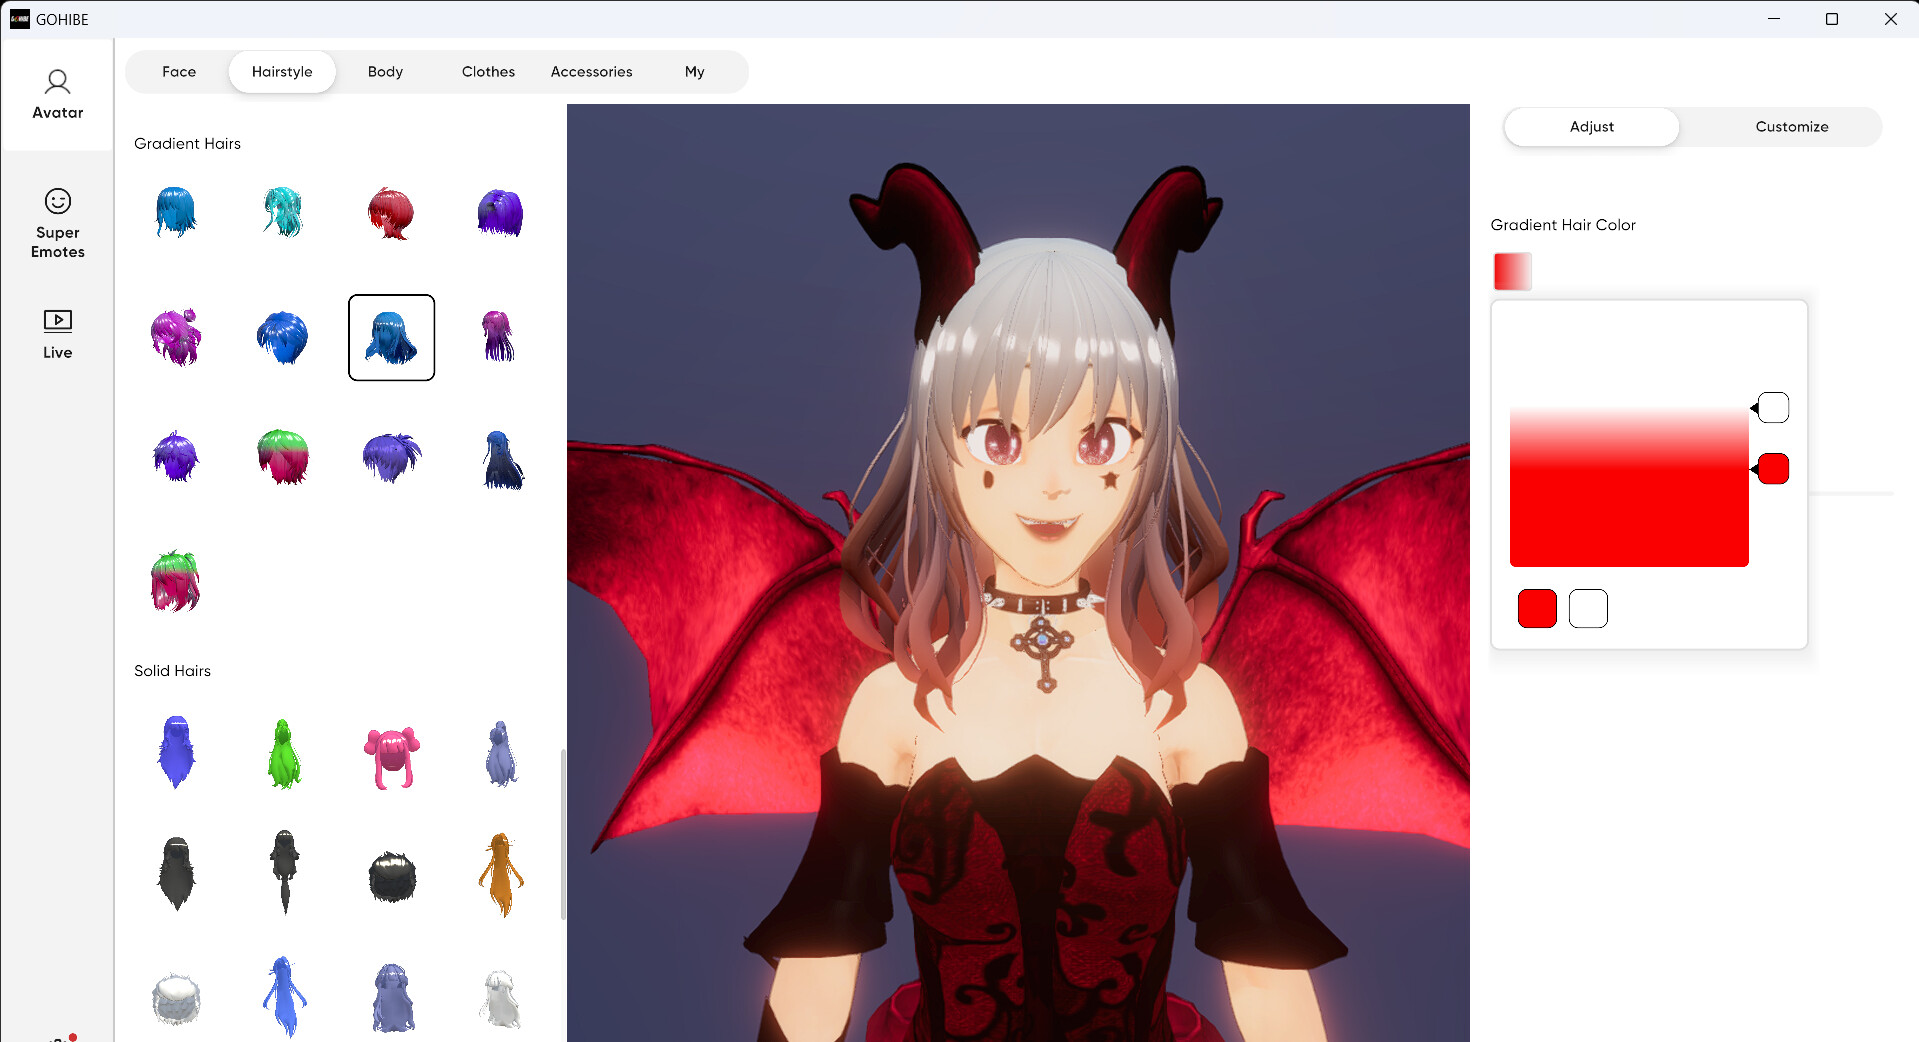This screenshot has height=1042, width=1919.
Task: Choose the long black solid hair
Action: pos(176,873)
